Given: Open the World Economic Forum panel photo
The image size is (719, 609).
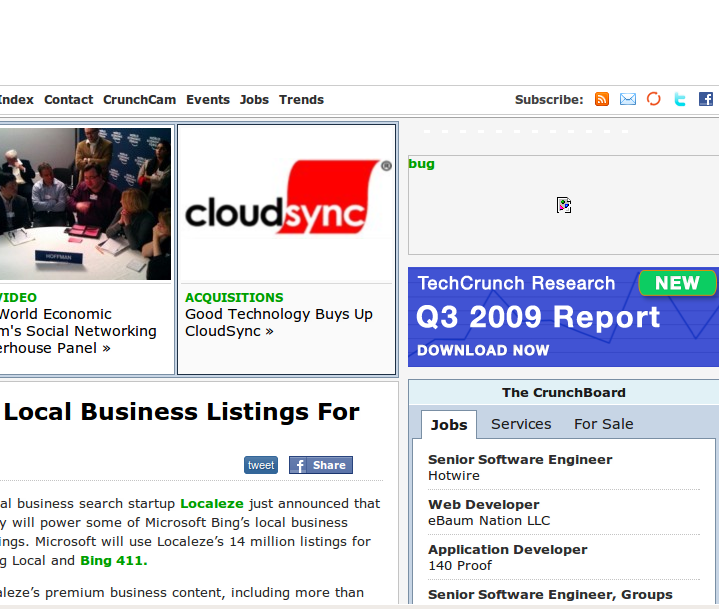Looking at the screenshot, I should point(85,204).
